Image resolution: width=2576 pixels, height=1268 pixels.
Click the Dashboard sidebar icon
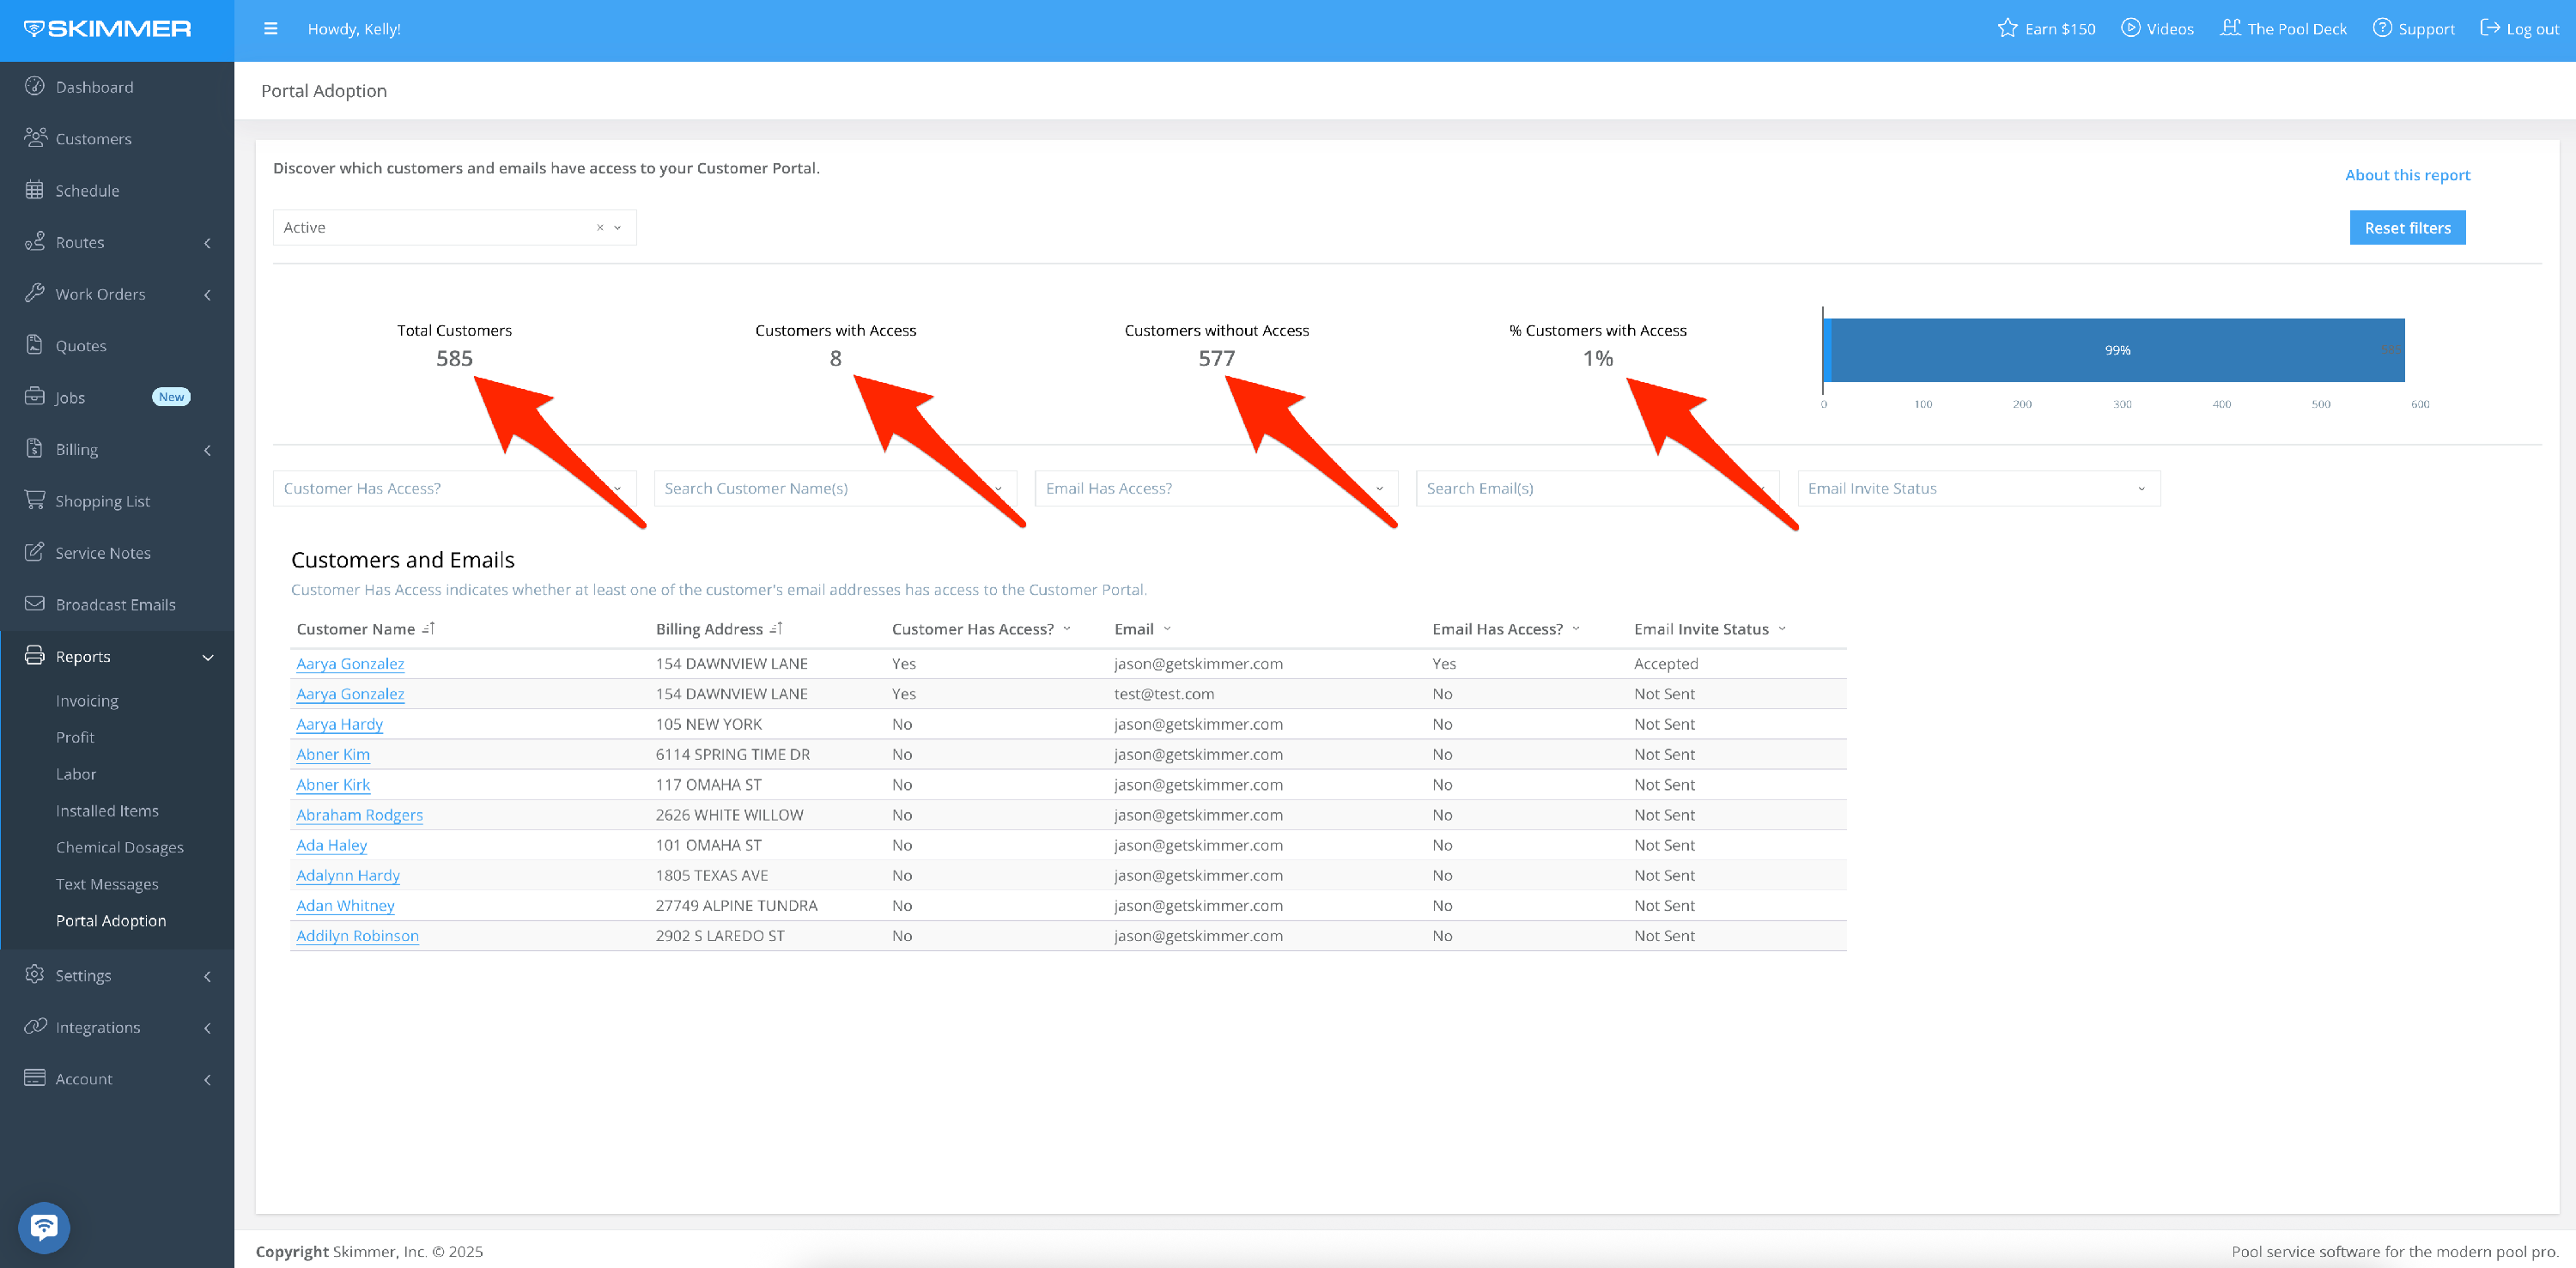35,86
